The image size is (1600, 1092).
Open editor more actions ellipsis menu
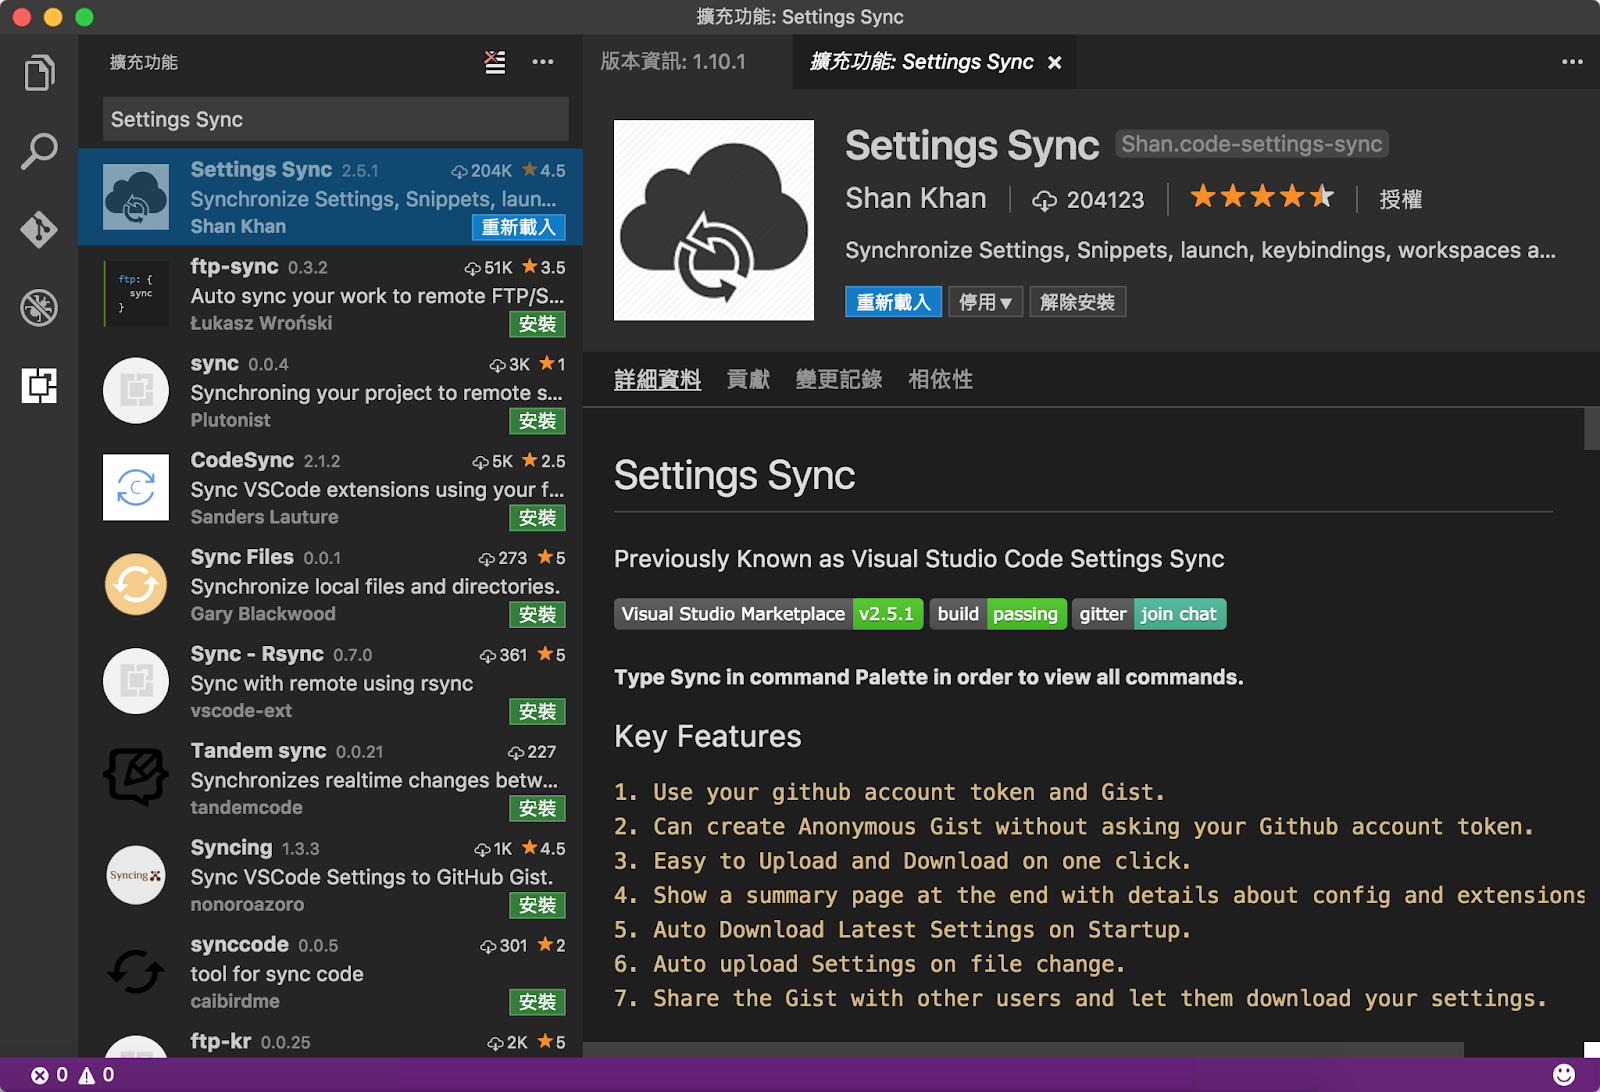pos(1572,62)
